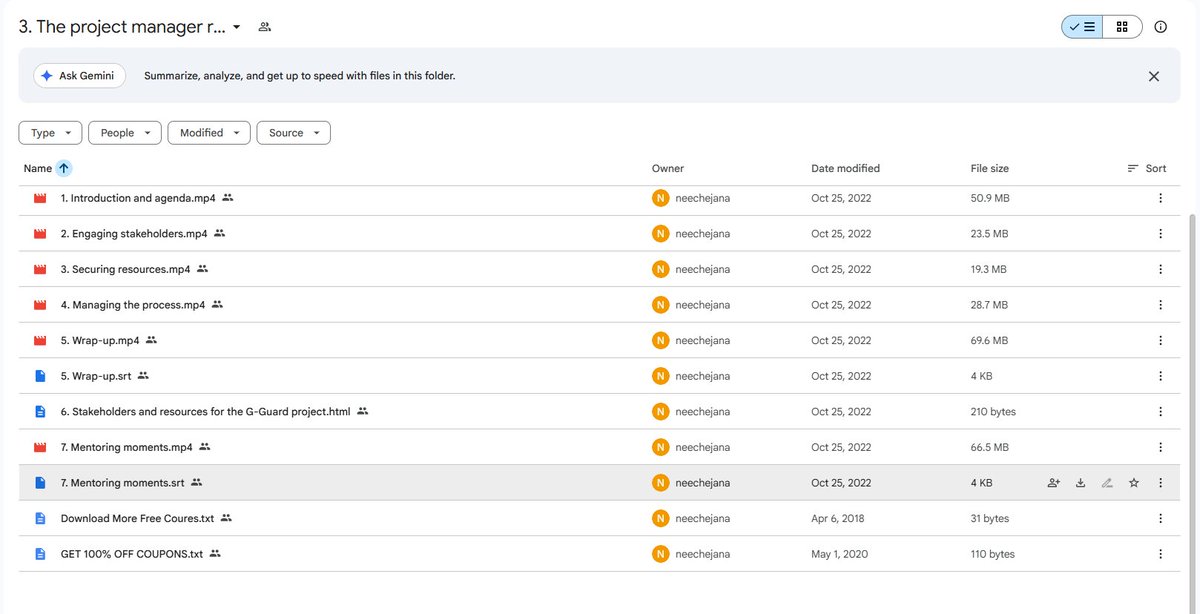1200x614 pixels.
Task: Click the Ask Gemini button
Action: [80, 76]
